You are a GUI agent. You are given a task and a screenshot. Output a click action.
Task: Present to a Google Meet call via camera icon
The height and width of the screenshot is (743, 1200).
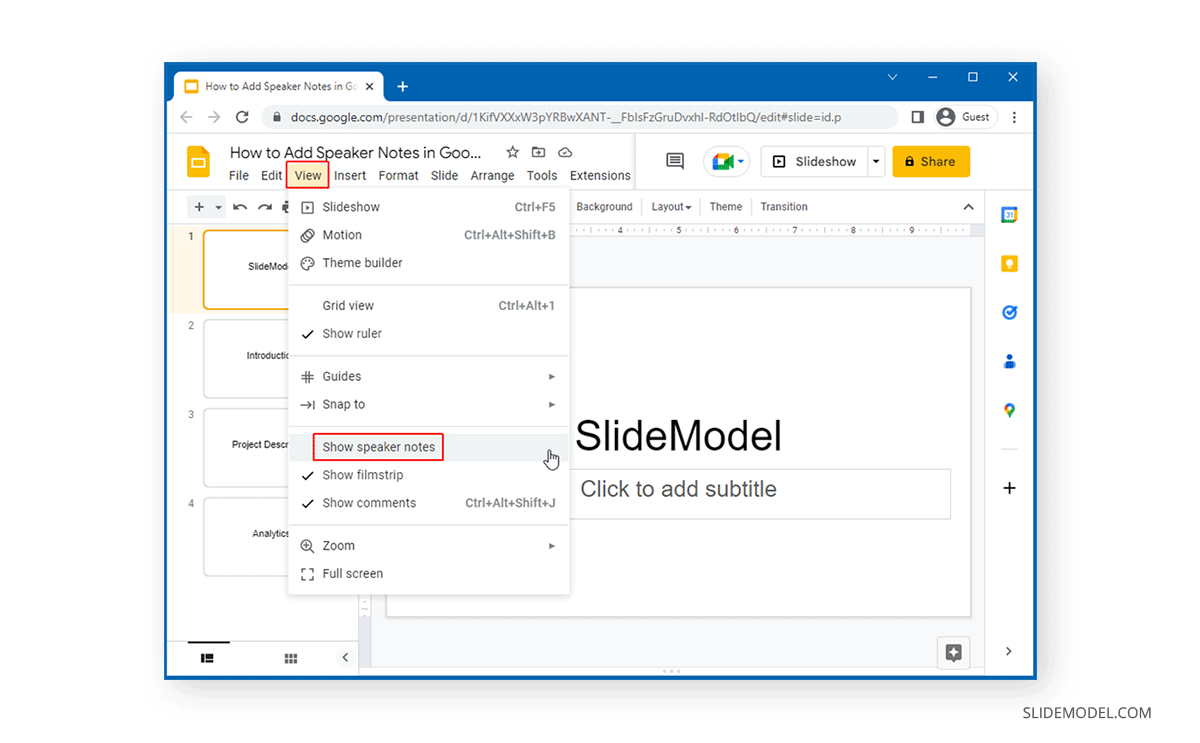coord(721,161)
